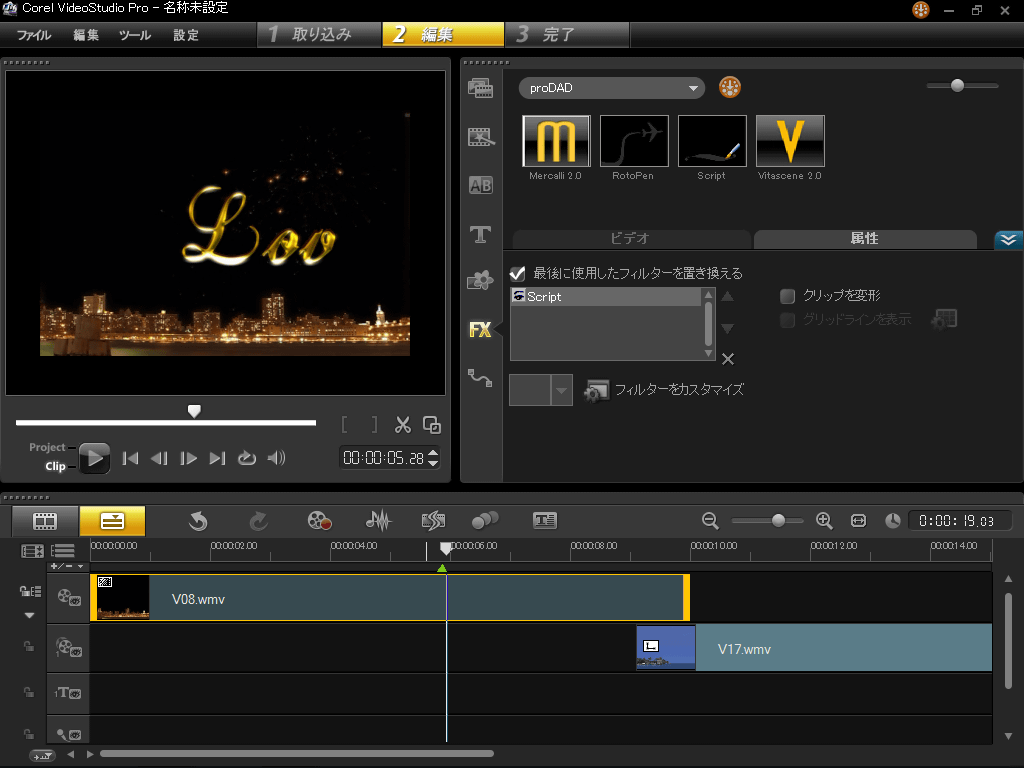
Task: Open the Title (AB) library icon
Action: tap(481, 185)
